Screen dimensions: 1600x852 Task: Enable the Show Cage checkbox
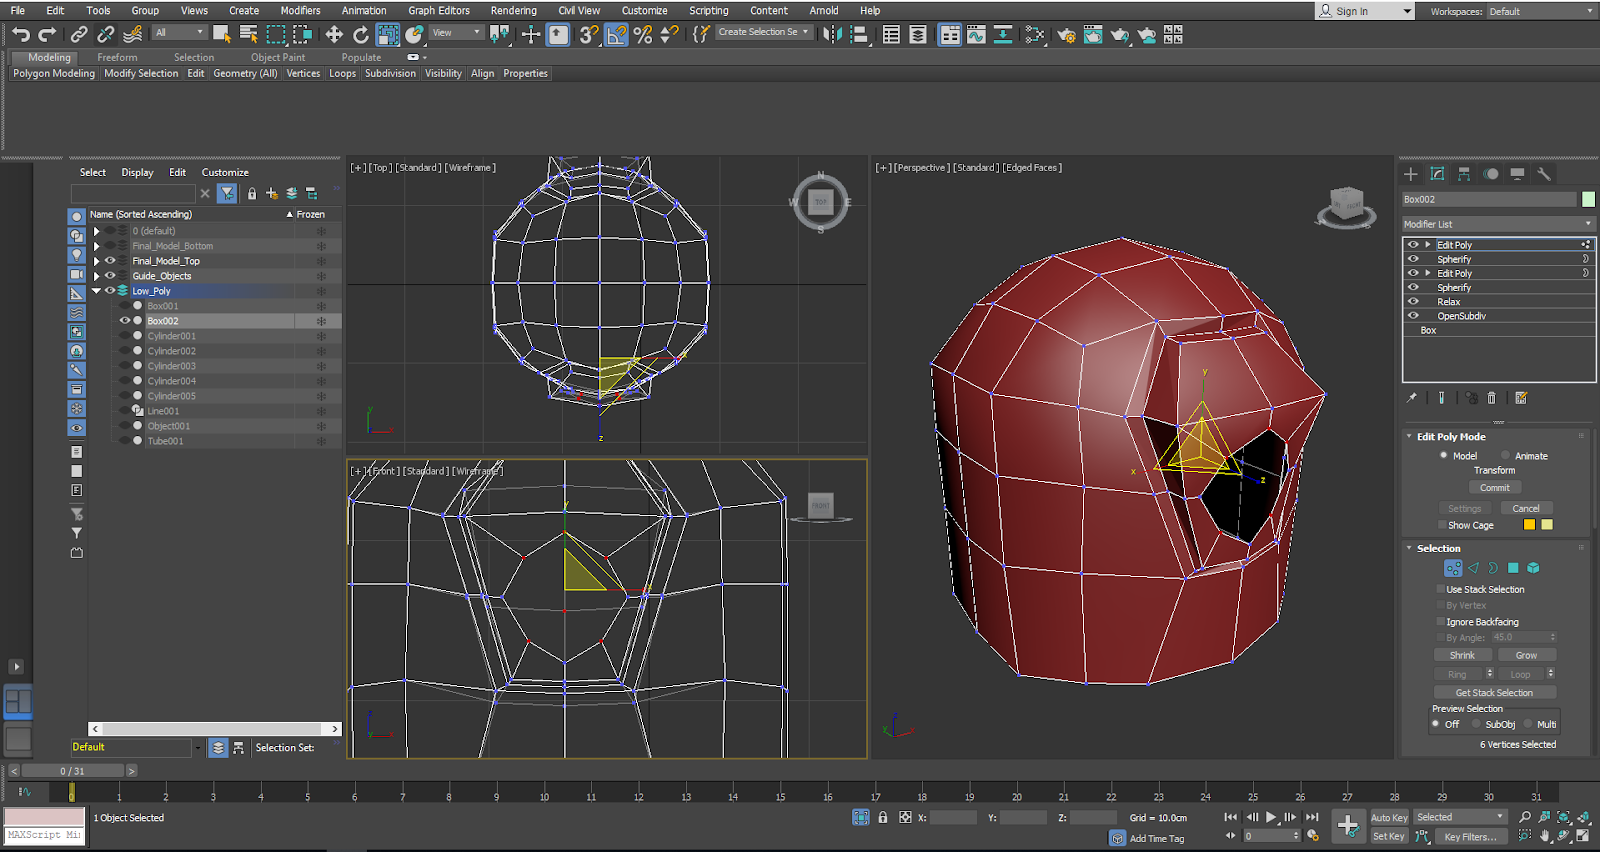tap(1442, 525)
